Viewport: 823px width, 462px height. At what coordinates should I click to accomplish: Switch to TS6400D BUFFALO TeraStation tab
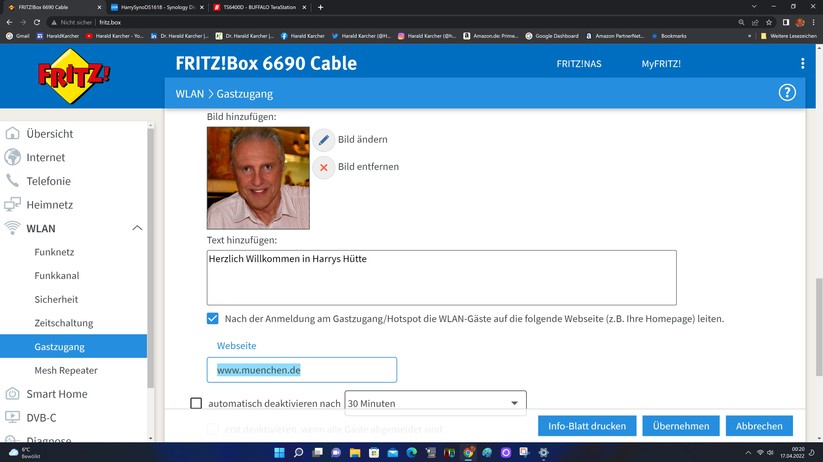pyautogui.click(x=259, y=7)
